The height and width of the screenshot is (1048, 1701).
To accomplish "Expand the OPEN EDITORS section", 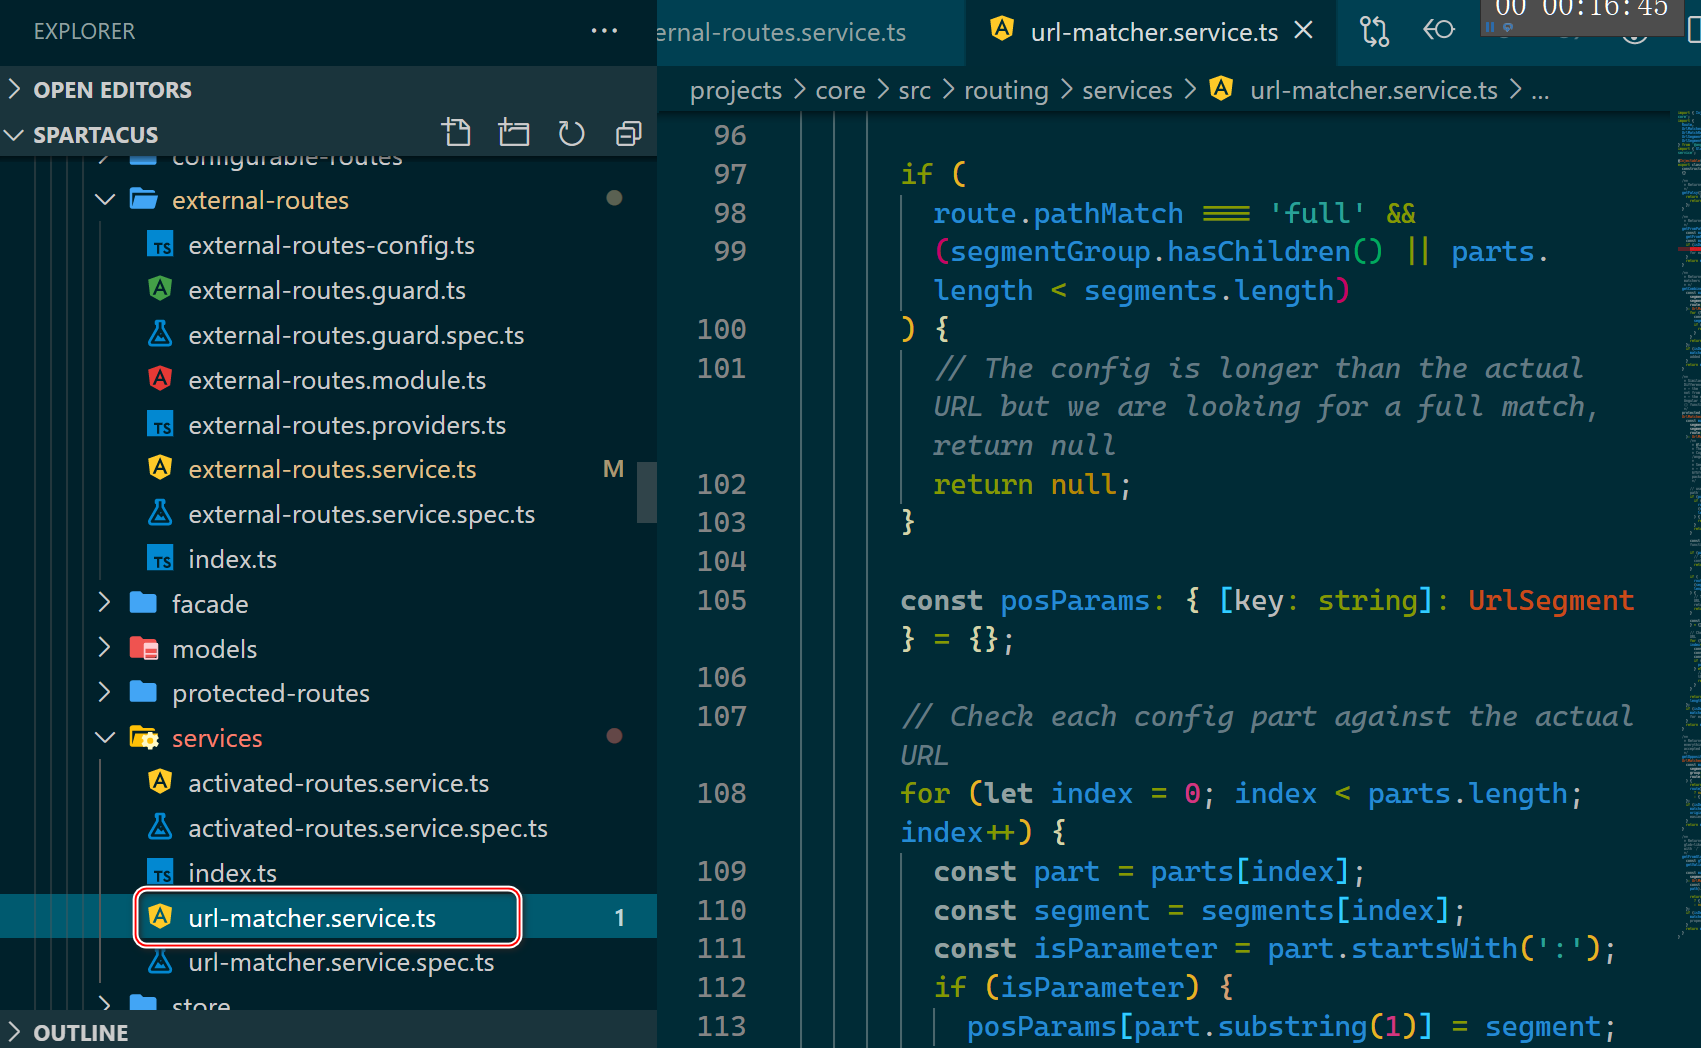I will [328, 90].
